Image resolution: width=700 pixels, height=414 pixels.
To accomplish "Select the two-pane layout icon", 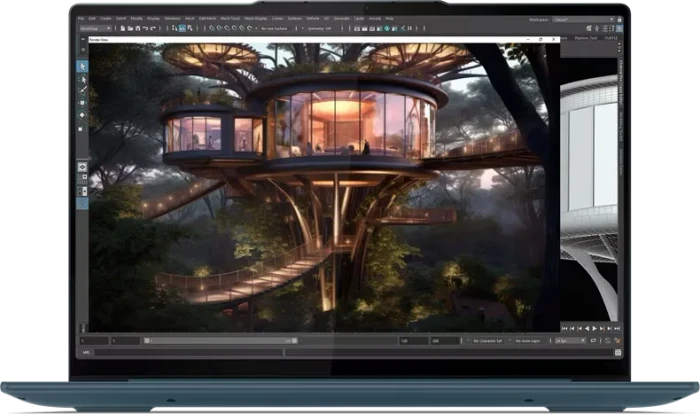I will (x=82, y=191).
